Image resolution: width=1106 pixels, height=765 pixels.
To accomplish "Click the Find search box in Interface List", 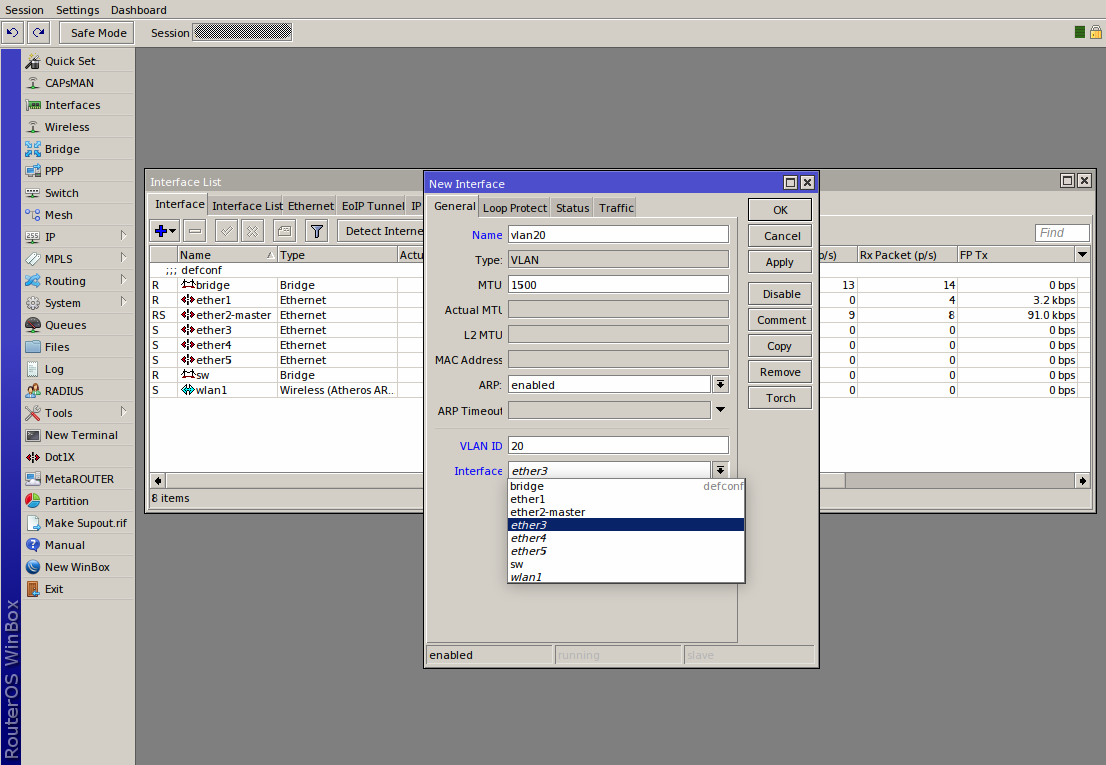I will (1061, 233).
